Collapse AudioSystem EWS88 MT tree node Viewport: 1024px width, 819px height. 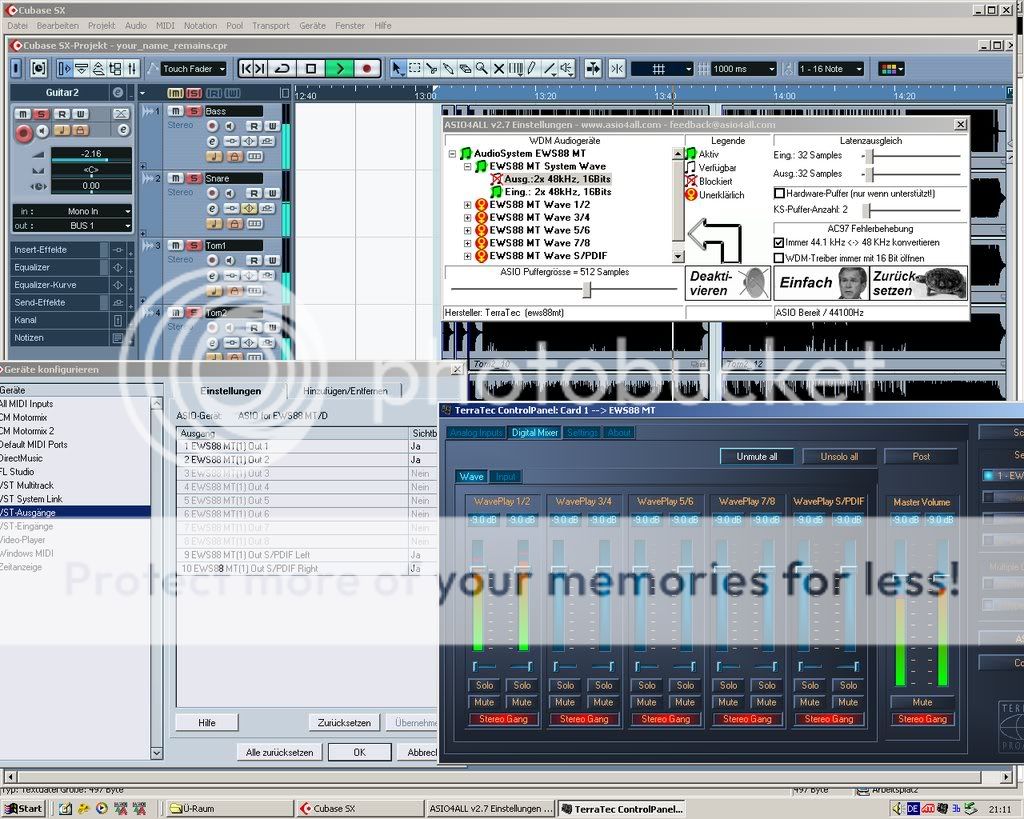point(452,154)
